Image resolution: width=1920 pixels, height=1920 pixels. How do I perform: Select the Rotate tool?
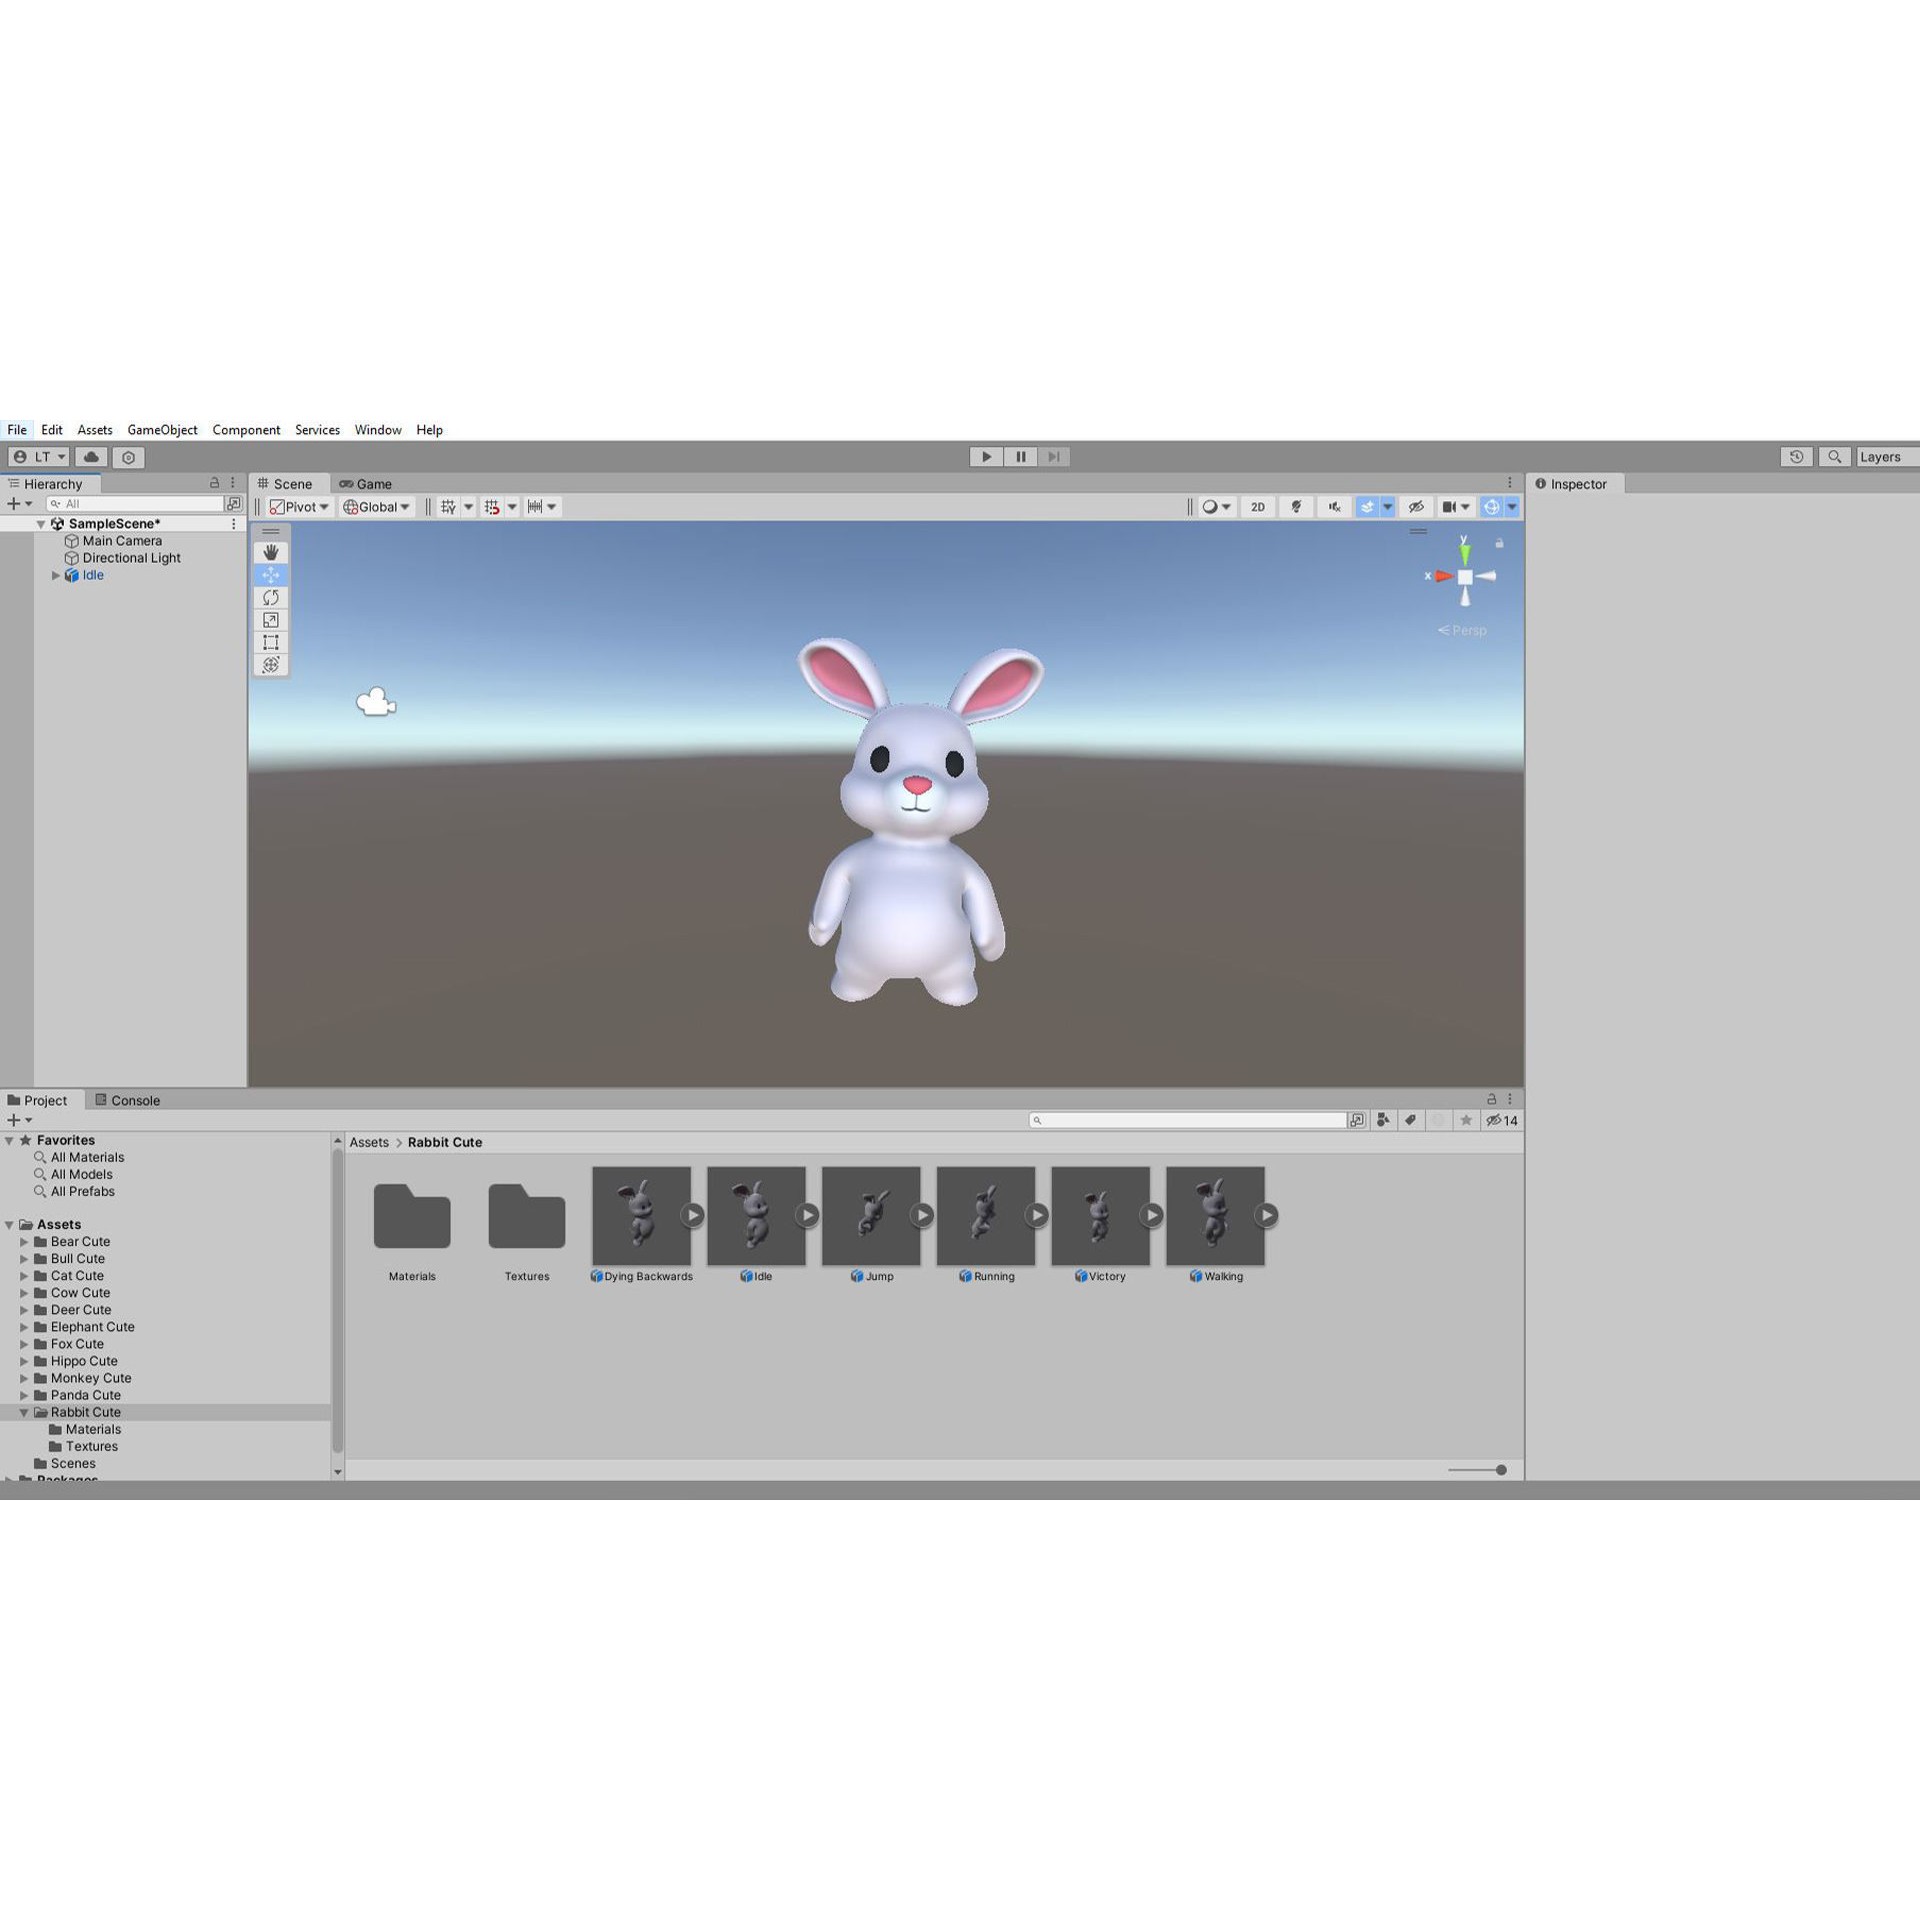tap(271, 597)
